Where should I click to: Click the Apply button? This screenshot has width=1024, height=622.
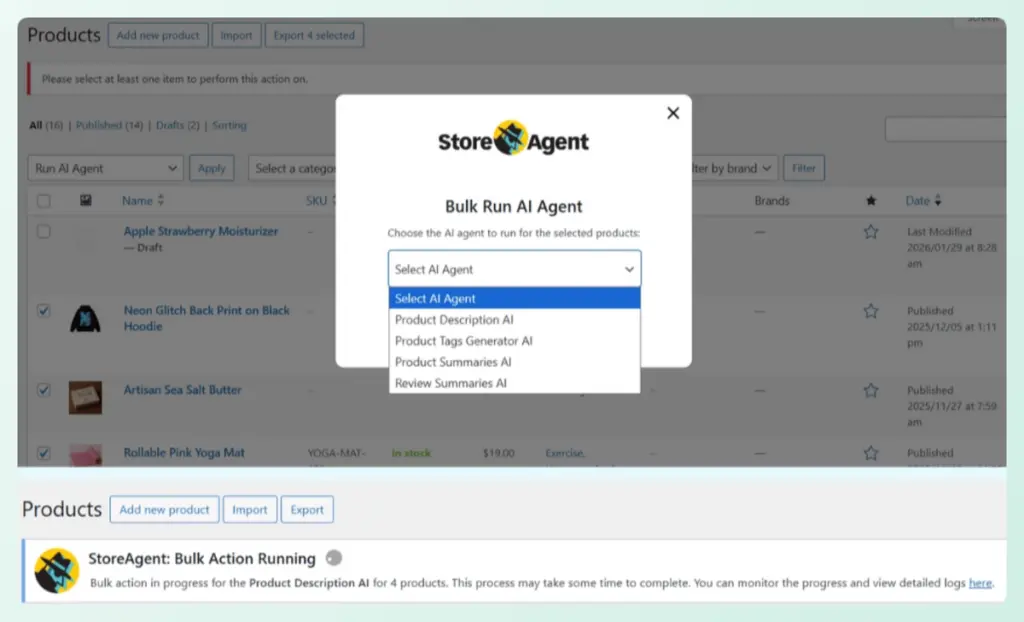coord(211,167)
